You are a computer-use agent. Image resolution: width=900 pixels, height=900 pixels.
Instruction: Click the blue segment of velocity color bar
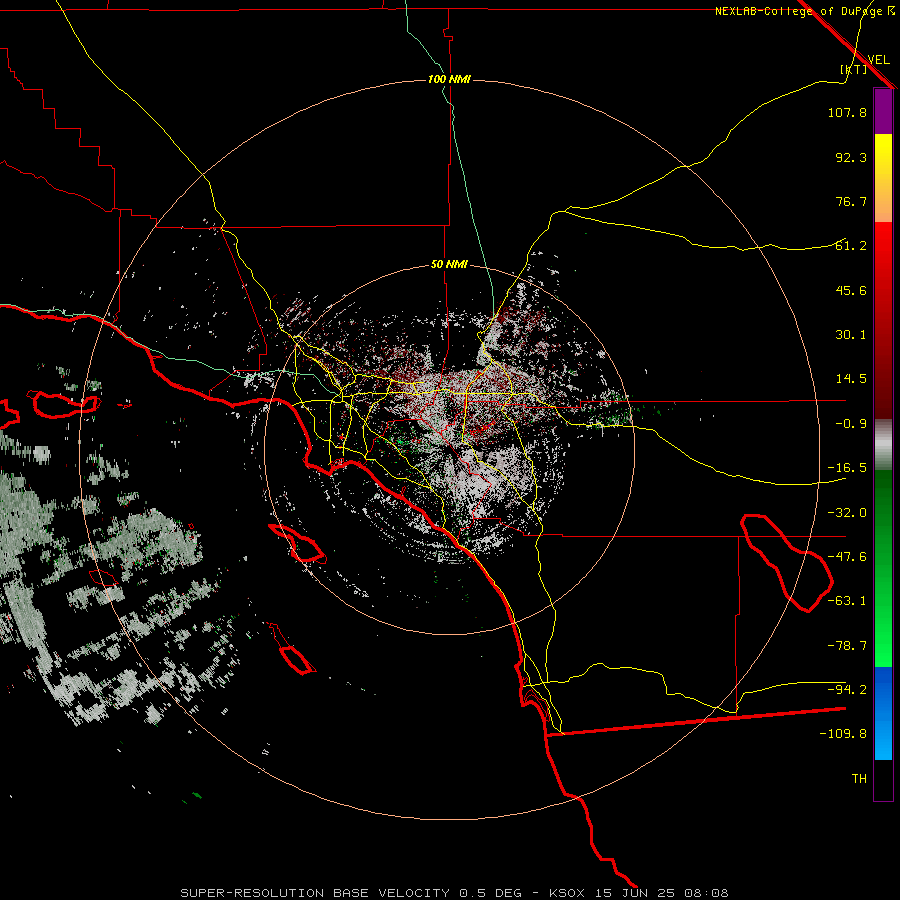click(883, 713)
